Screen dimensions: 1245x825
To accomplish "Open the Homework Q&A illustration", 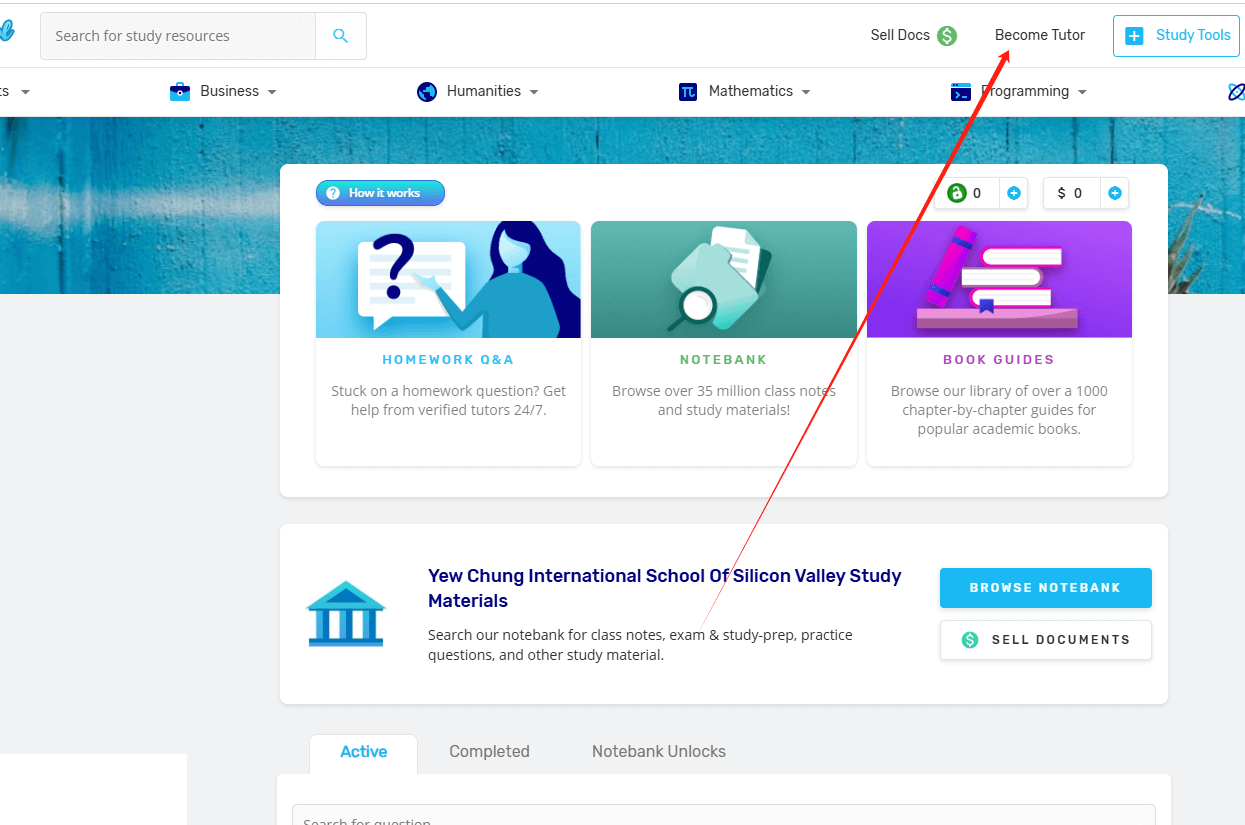I will (x=448, y=279).
